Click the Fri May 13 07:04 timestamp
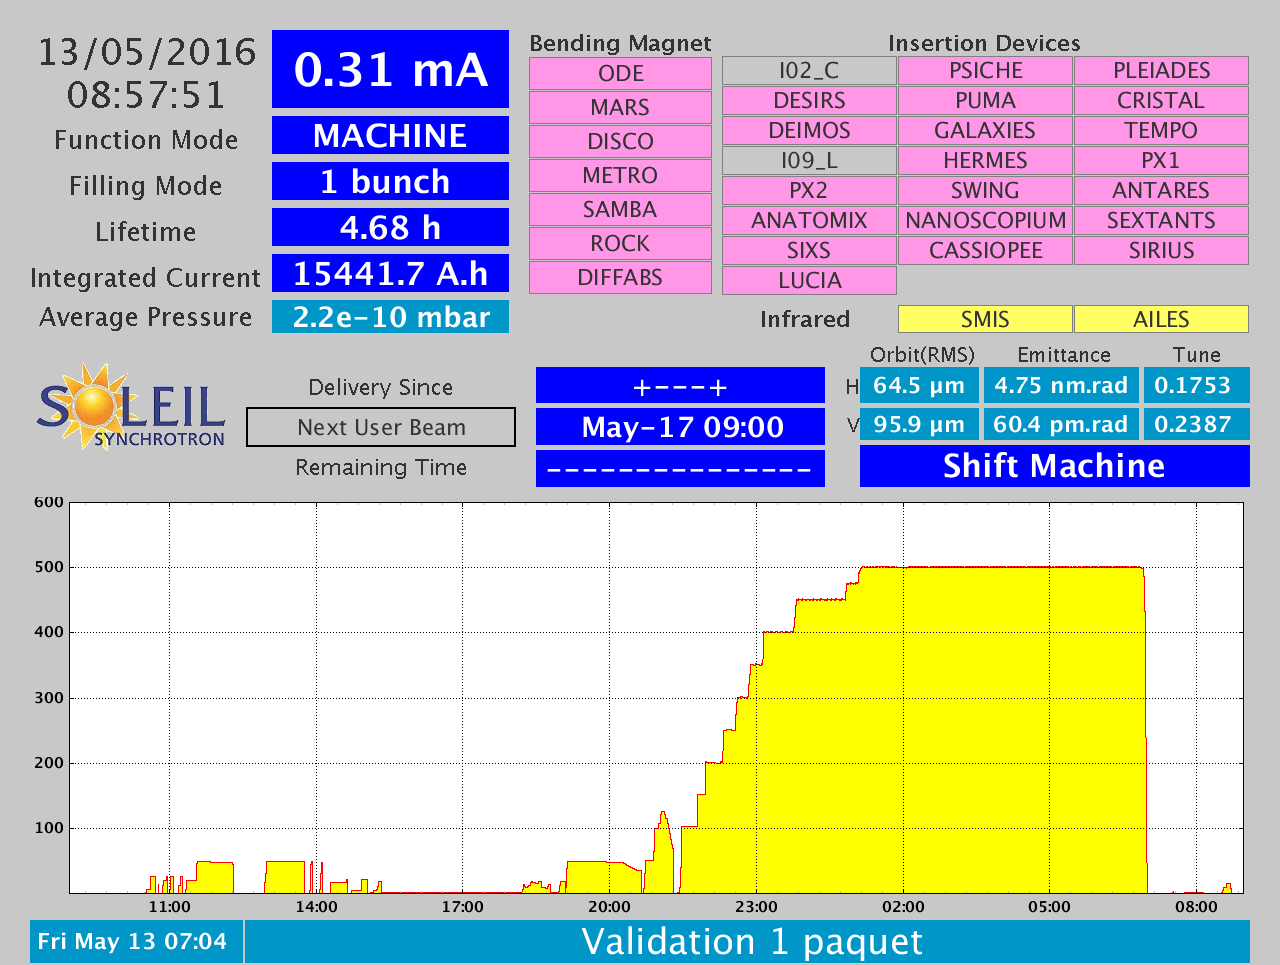Image resolution: width=1280 pixels, height=965 pixels. 136,942
